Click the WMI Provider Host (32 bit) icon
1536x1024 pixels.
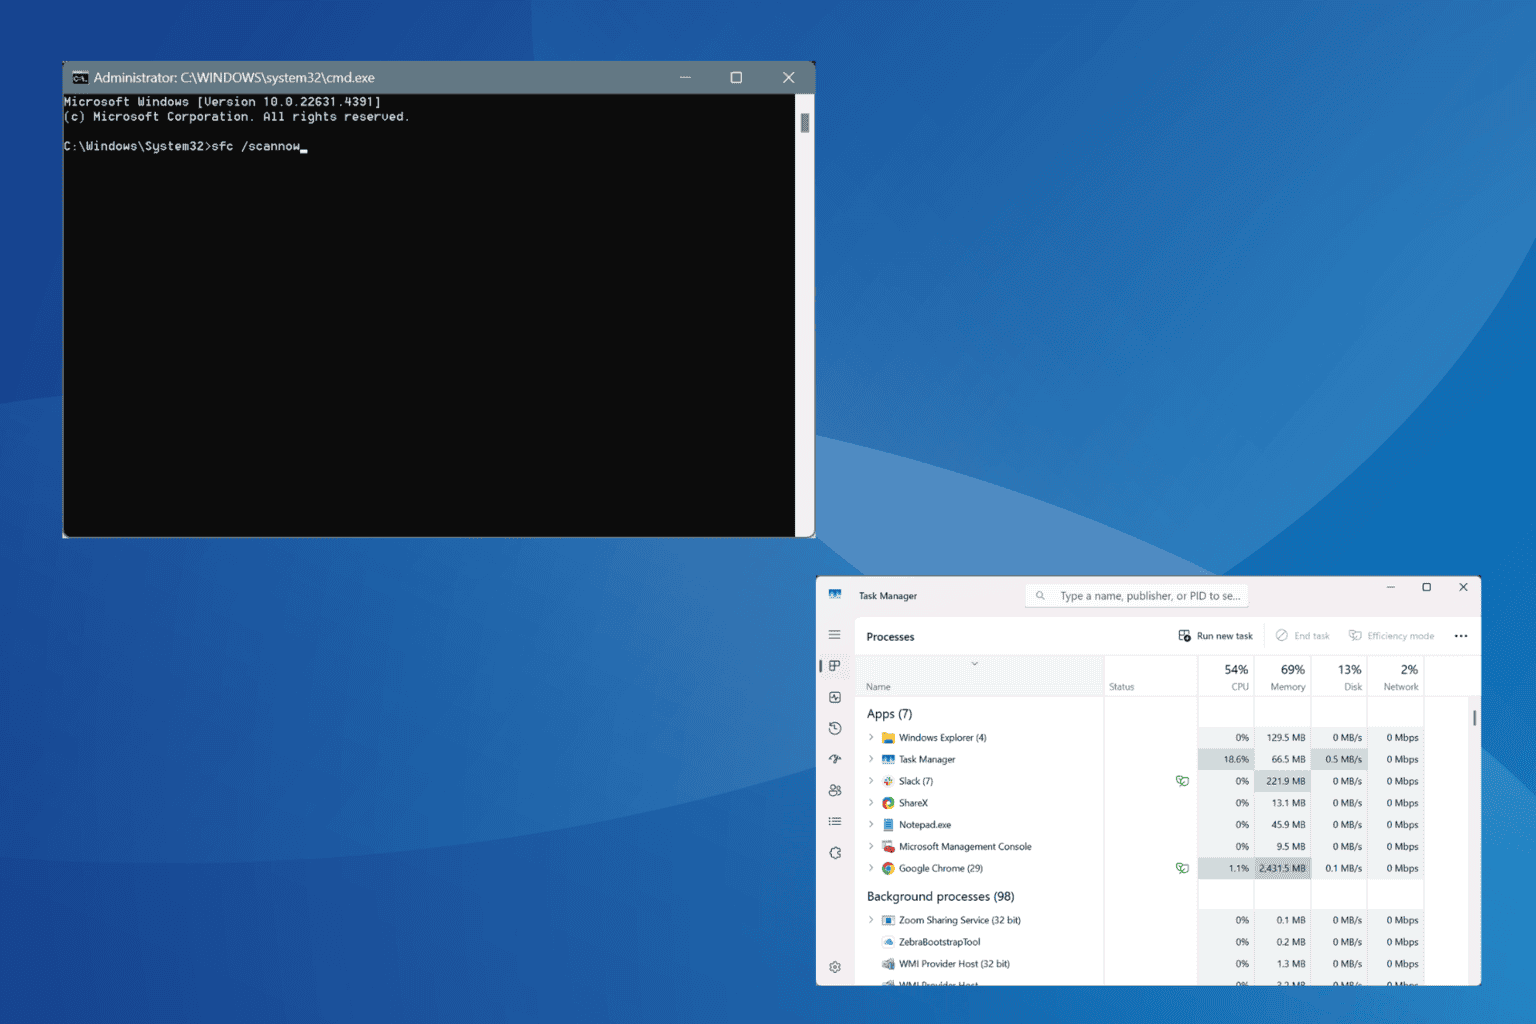point(887,964)
